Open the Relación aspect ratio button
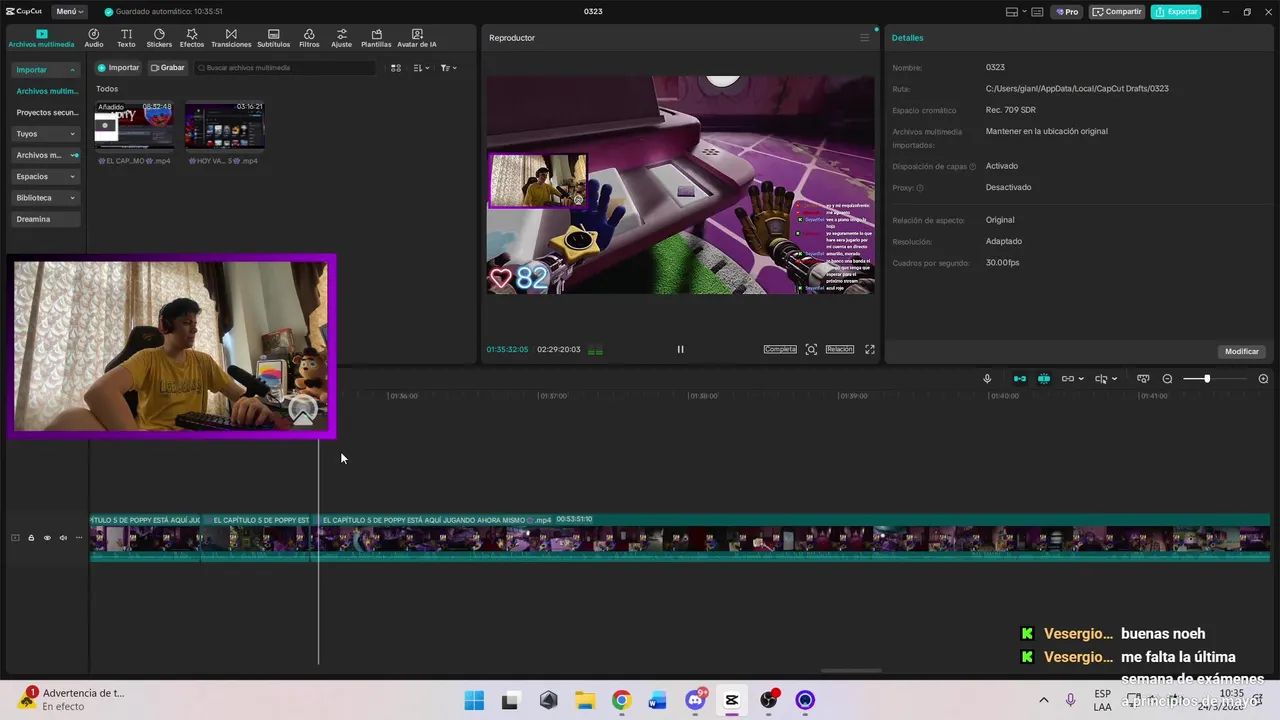The width and height of the screenshot is (1280, 720). 840,349
